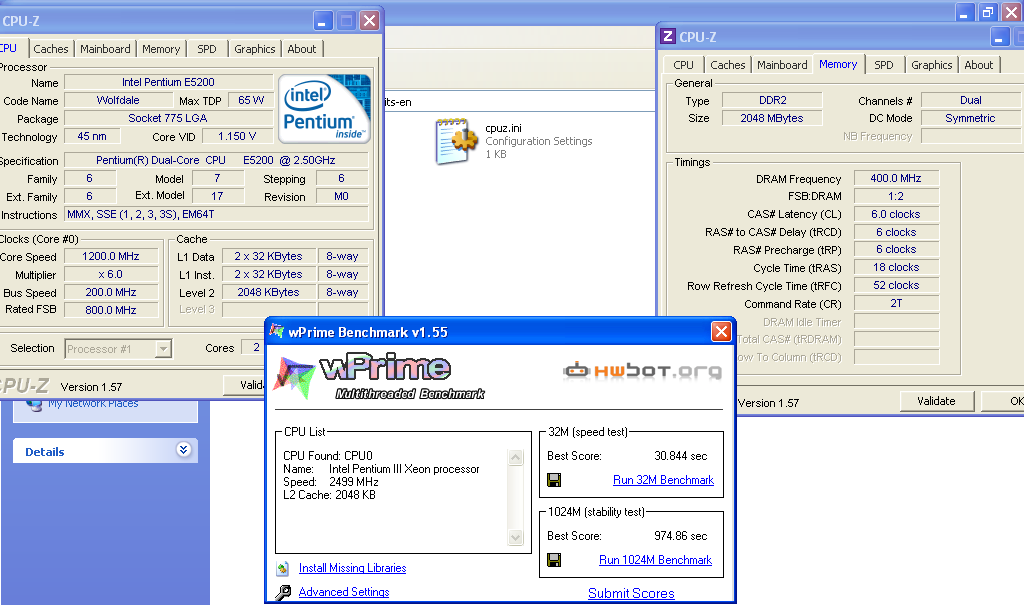Switch to About tab in right CPU-Z

click(x=978, y=65)
